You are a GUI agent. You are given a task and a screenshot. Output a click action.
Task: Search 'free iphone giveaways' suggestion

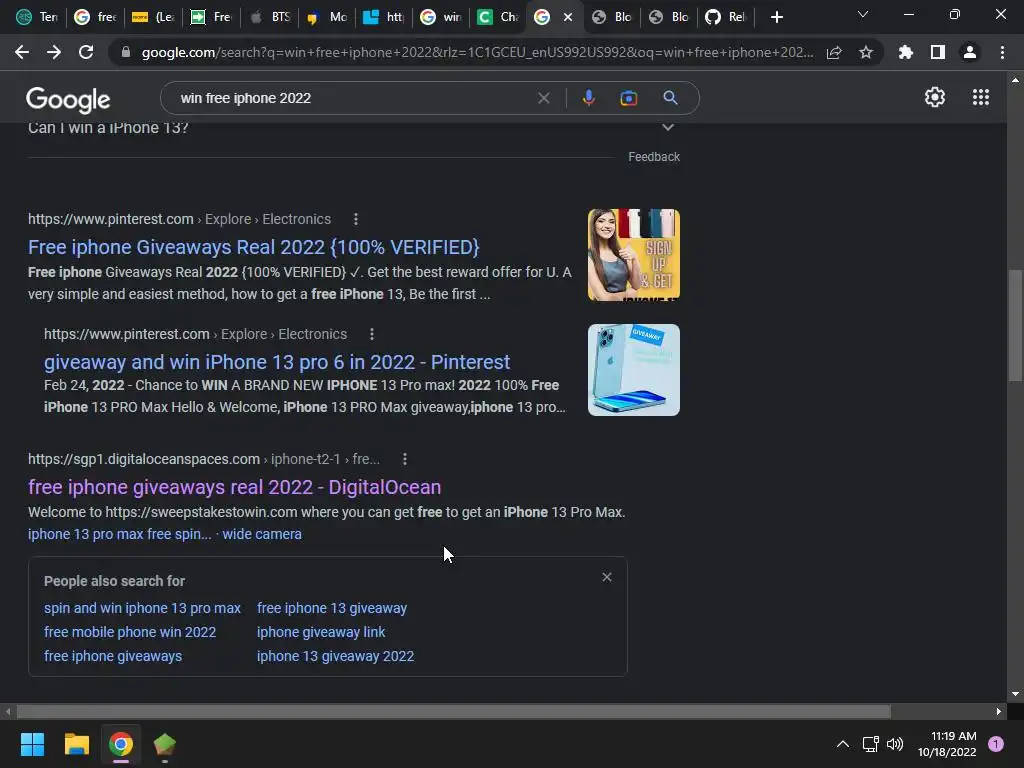pos(113,656)
